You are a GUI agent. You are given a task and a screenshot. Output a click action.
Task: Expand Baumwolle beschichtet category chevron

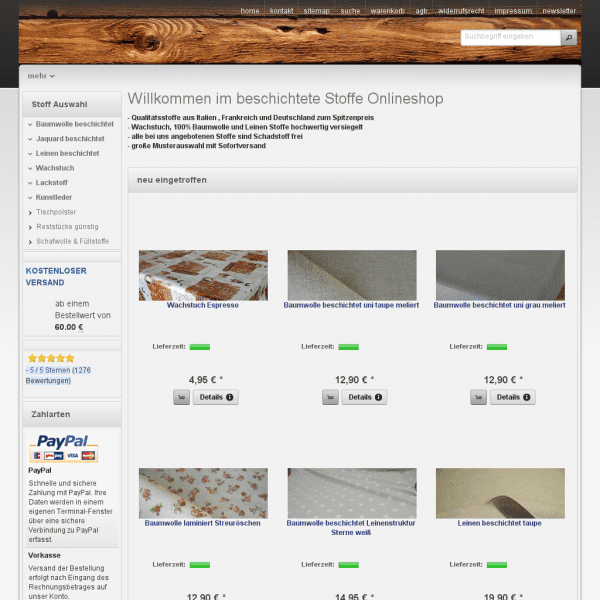tap(30, 124)
